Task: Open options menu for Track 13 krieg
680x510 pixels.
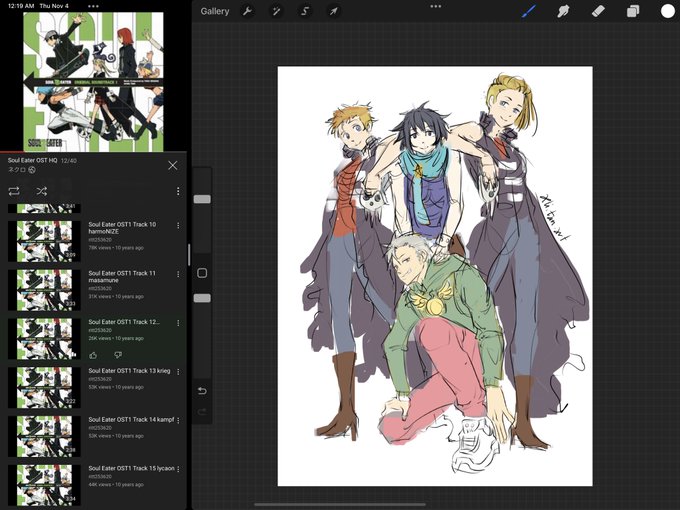Action: coord(178,372)
